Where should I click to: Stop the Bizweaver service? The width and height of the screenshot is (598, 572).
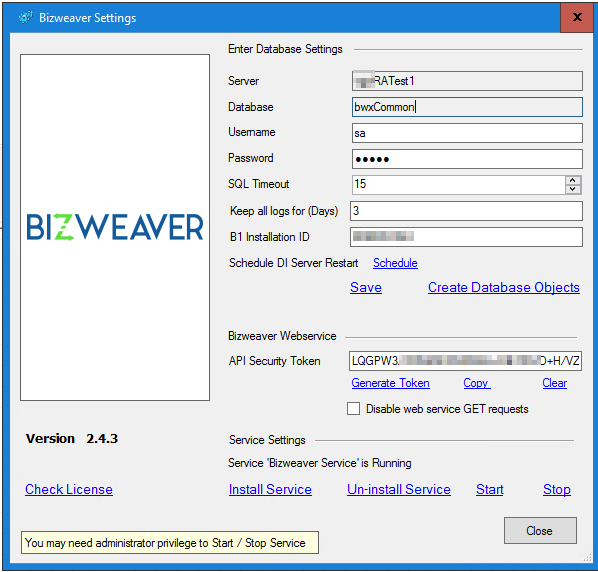click(x=557, y=489)
